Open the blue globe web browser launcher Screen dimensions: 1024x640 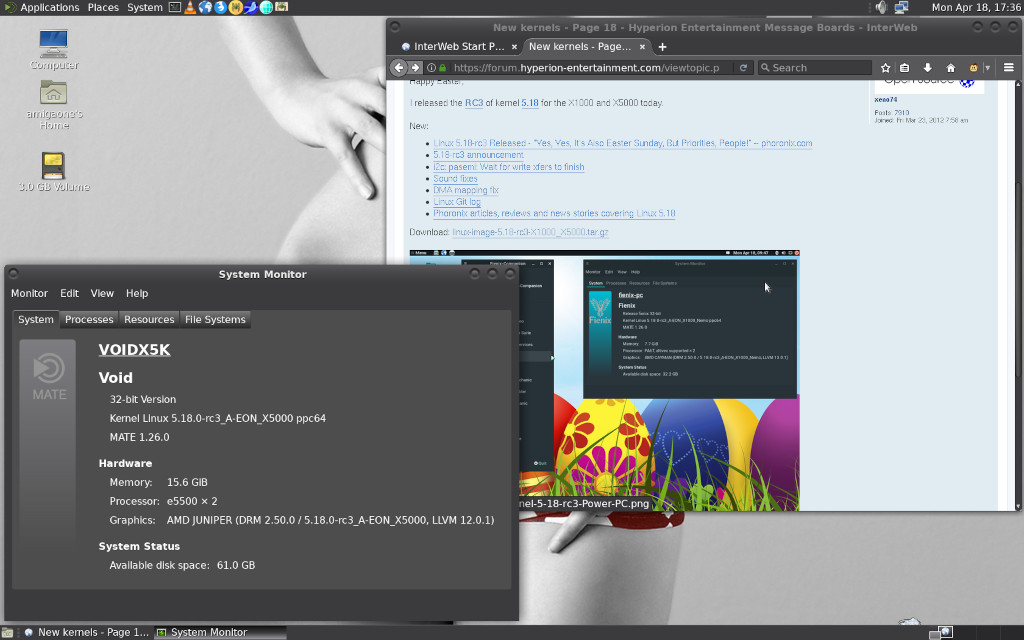(x=205, y=7)
